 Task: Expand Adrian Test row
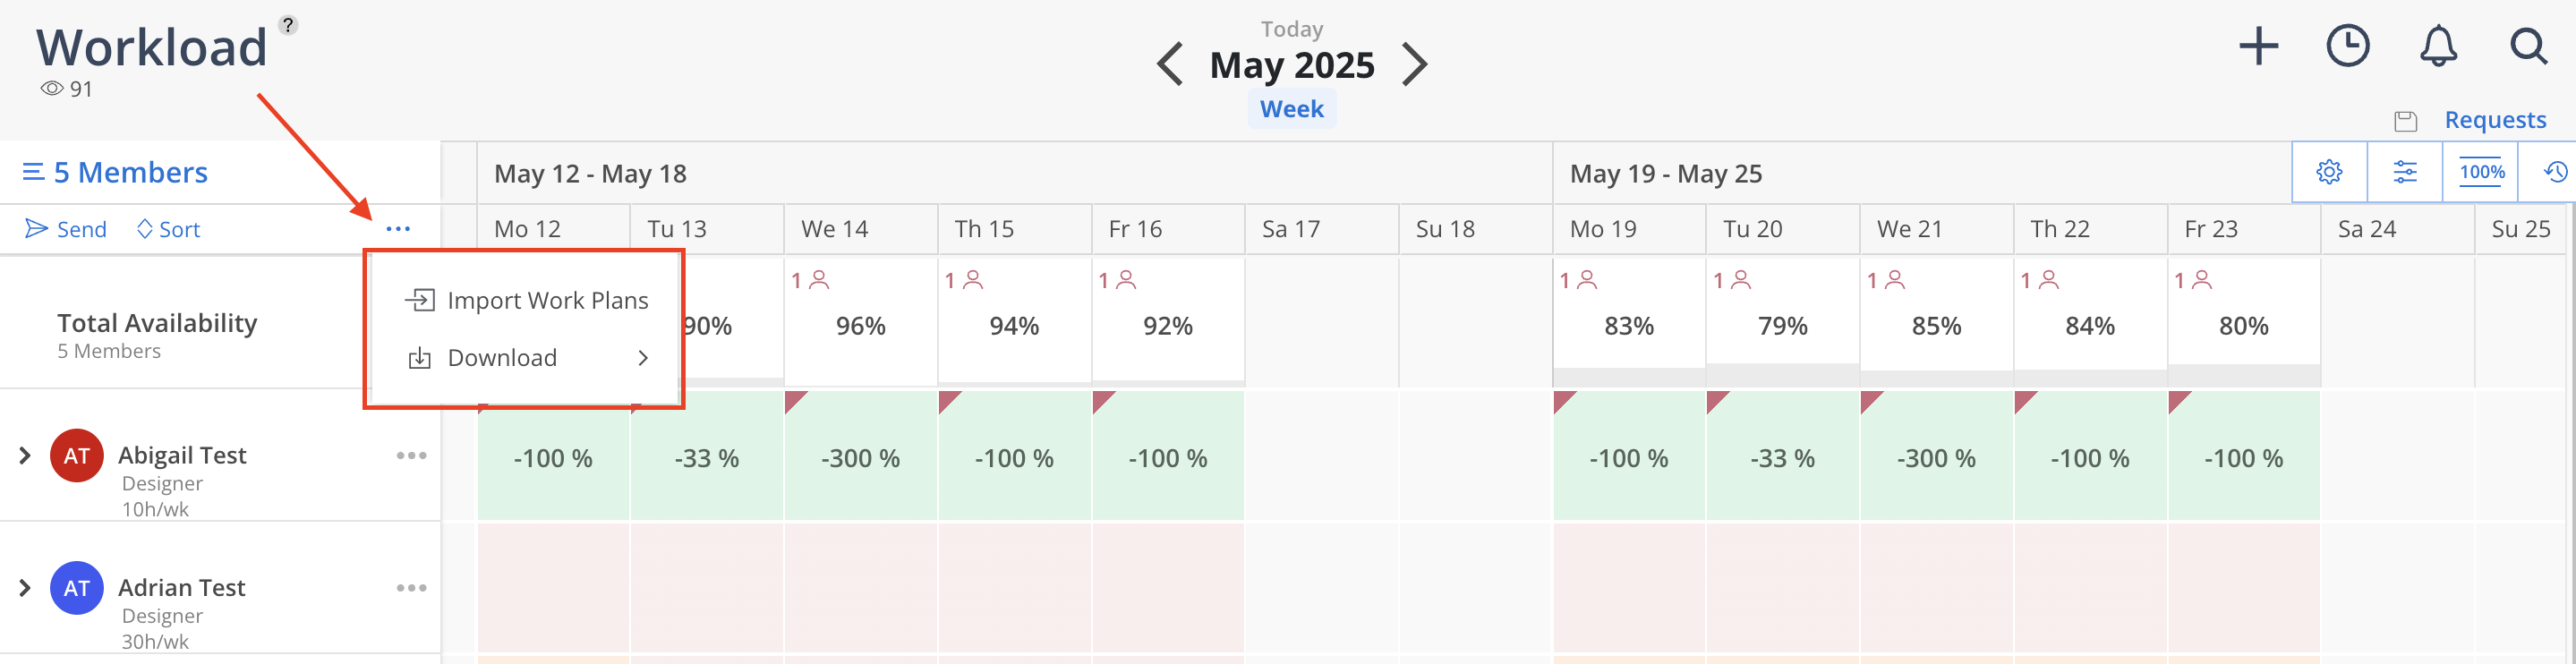point(25,588)
